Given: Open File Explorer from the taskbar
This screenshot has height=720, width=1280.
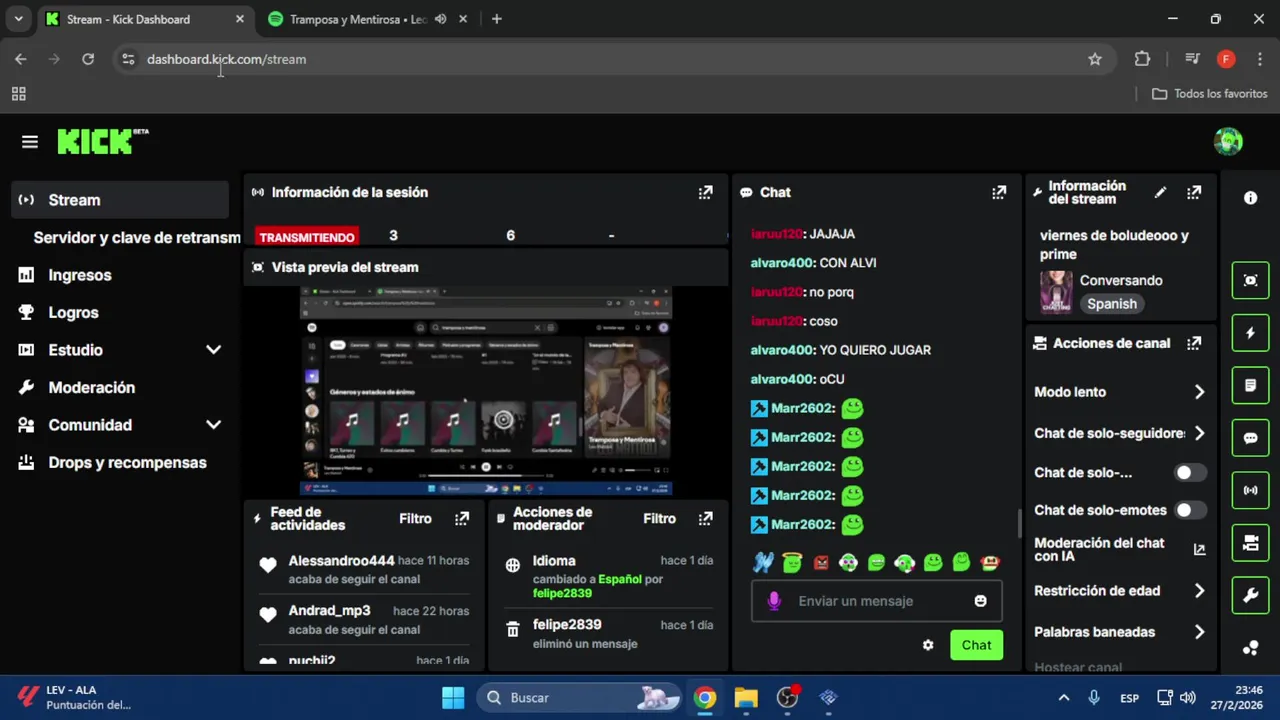Looking at the screenshot, I should click(x=746, y=697).
